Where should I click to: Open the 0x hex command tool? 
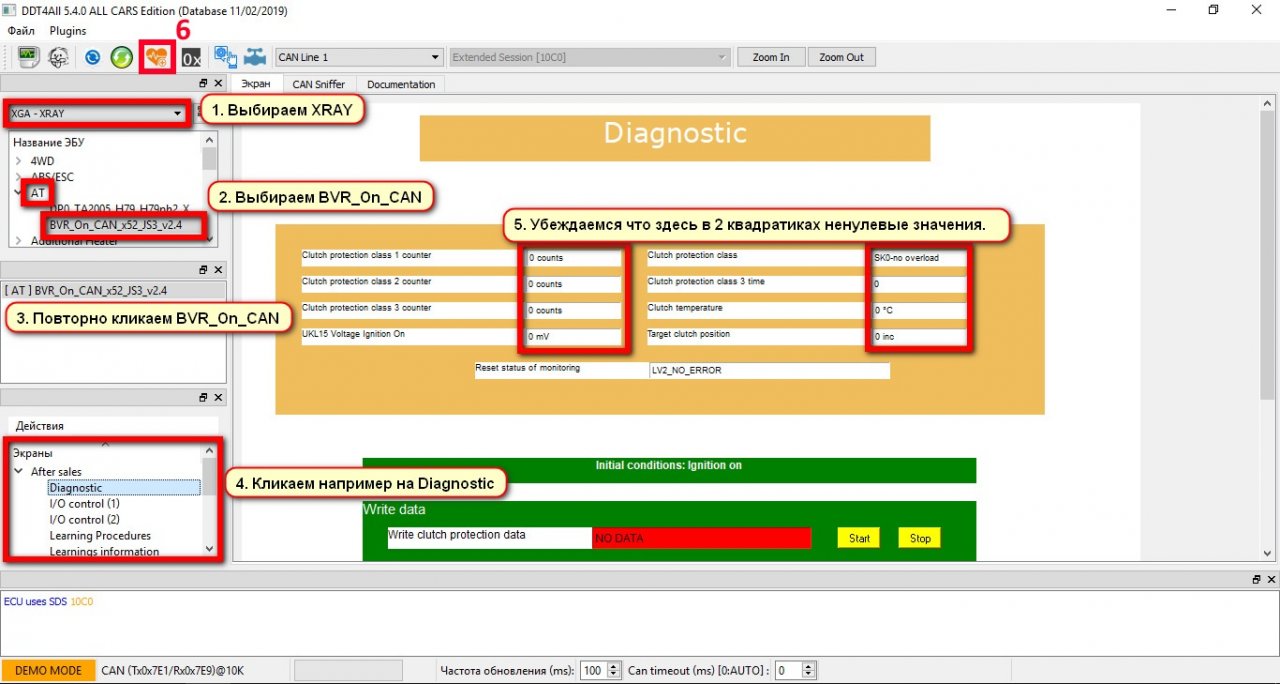pos(192,57)
